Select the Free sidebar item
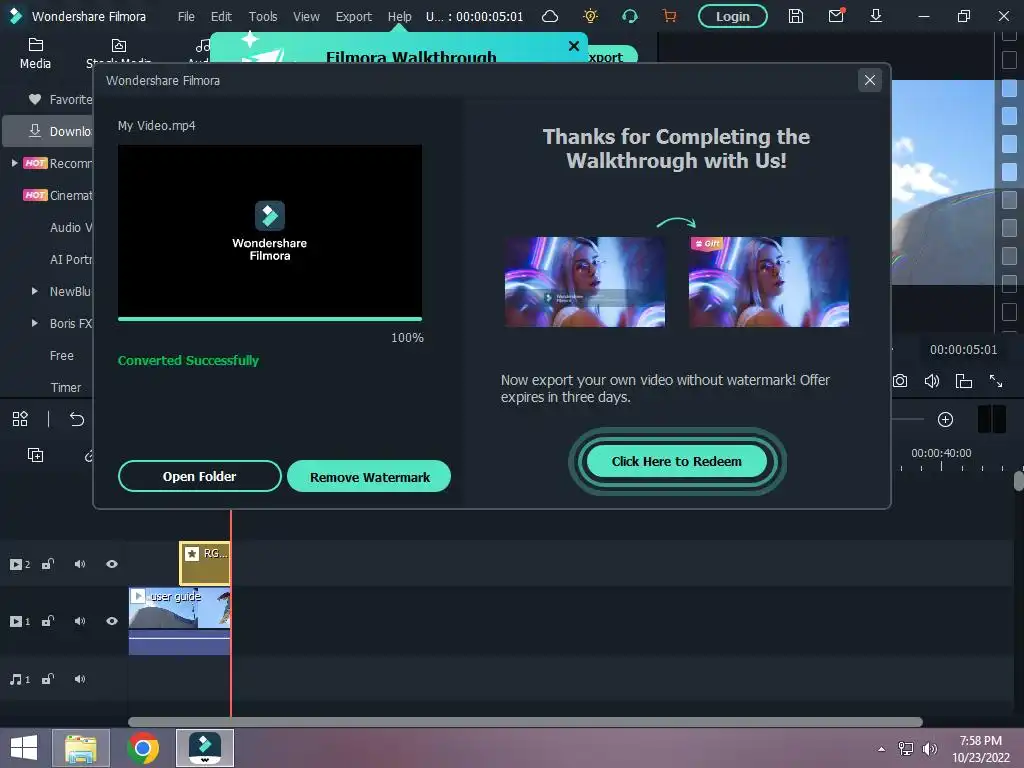 [x=61, y=355]
